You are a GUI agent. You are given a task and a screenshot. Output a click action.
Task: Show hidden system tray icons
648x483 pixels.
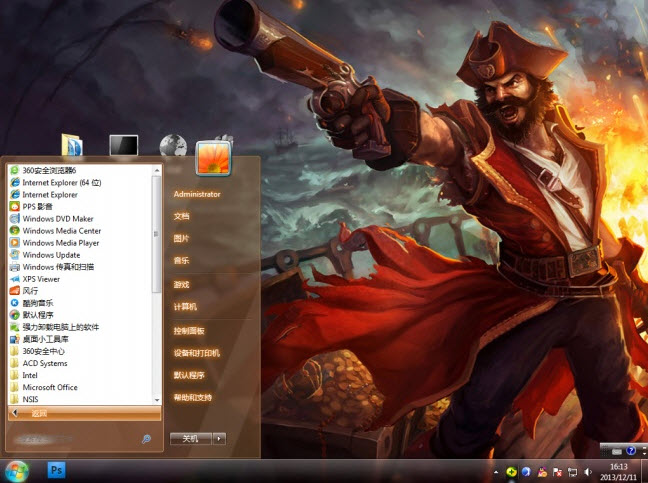tap(495, 471)
